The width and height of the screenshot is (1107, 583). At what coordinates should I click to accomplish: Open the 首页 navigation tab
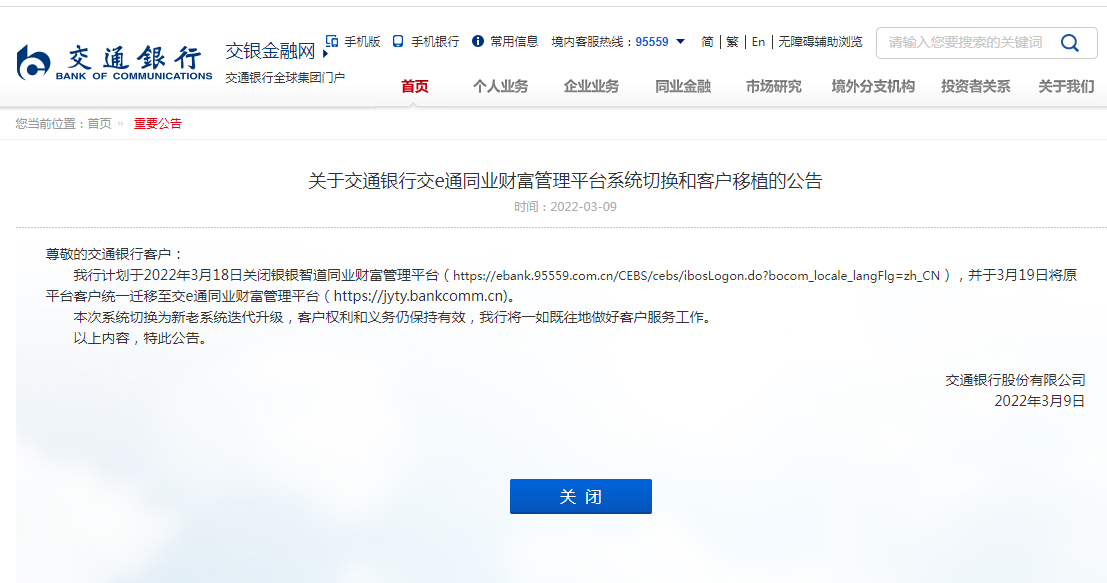[x=414, y=86]
